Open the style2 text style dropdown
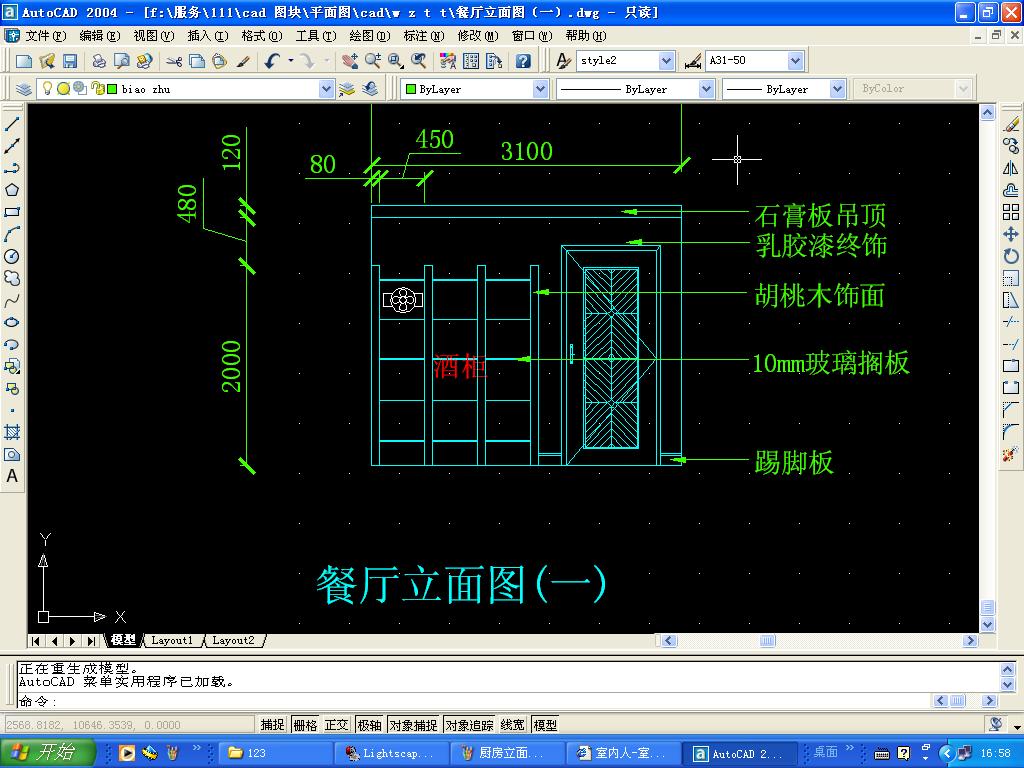 tap(666, 61)
